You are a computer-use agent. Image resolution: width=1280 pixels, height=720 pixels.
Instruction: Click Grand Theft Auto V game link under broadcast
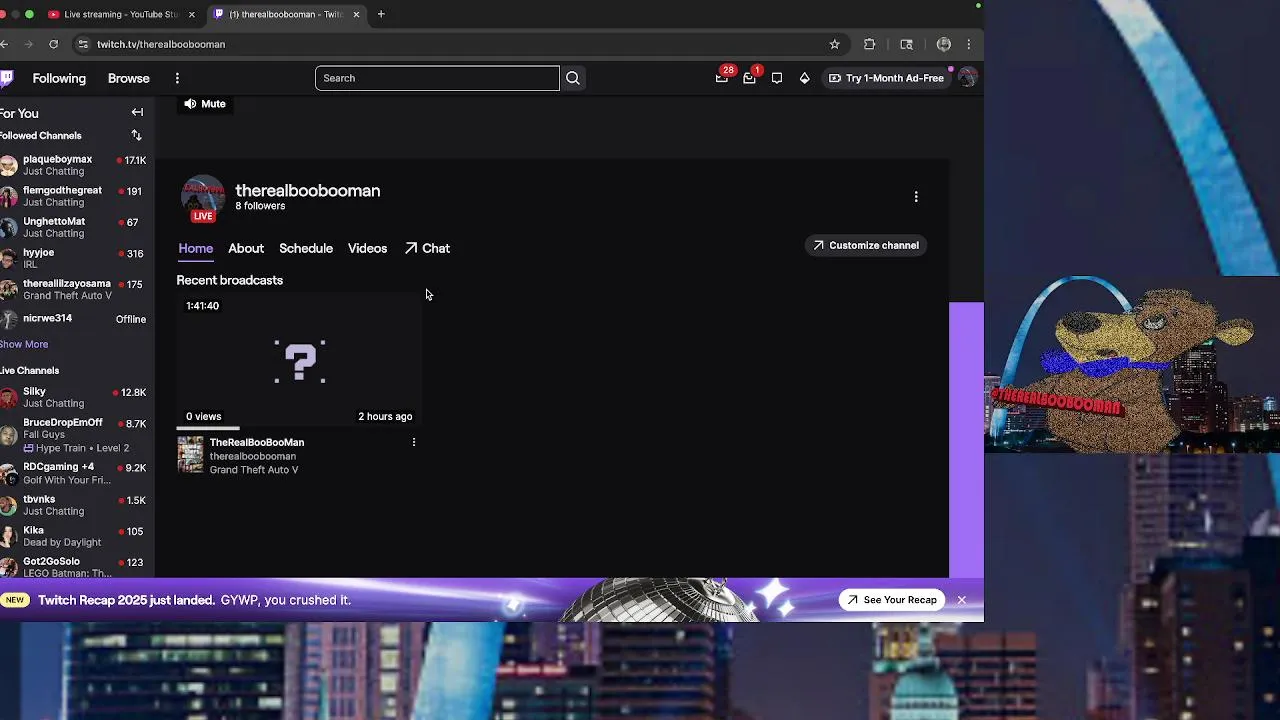[x=254, y=470]
